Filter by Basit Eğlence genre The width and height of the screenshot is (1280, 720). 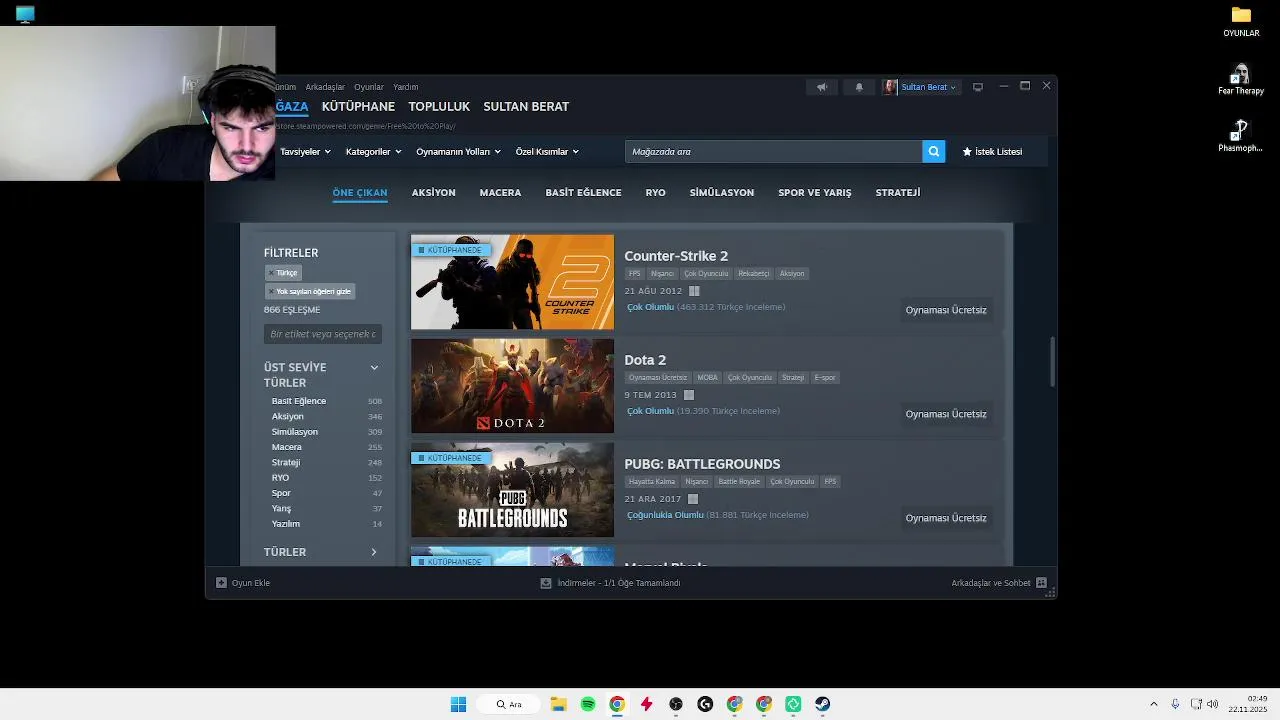(x=299, y=401)
